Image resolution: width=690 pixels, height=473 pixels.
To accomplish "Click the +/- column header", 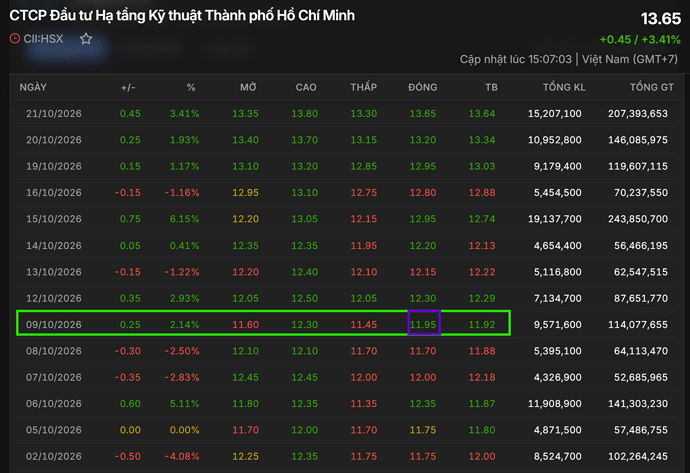I will coord(128,87).
